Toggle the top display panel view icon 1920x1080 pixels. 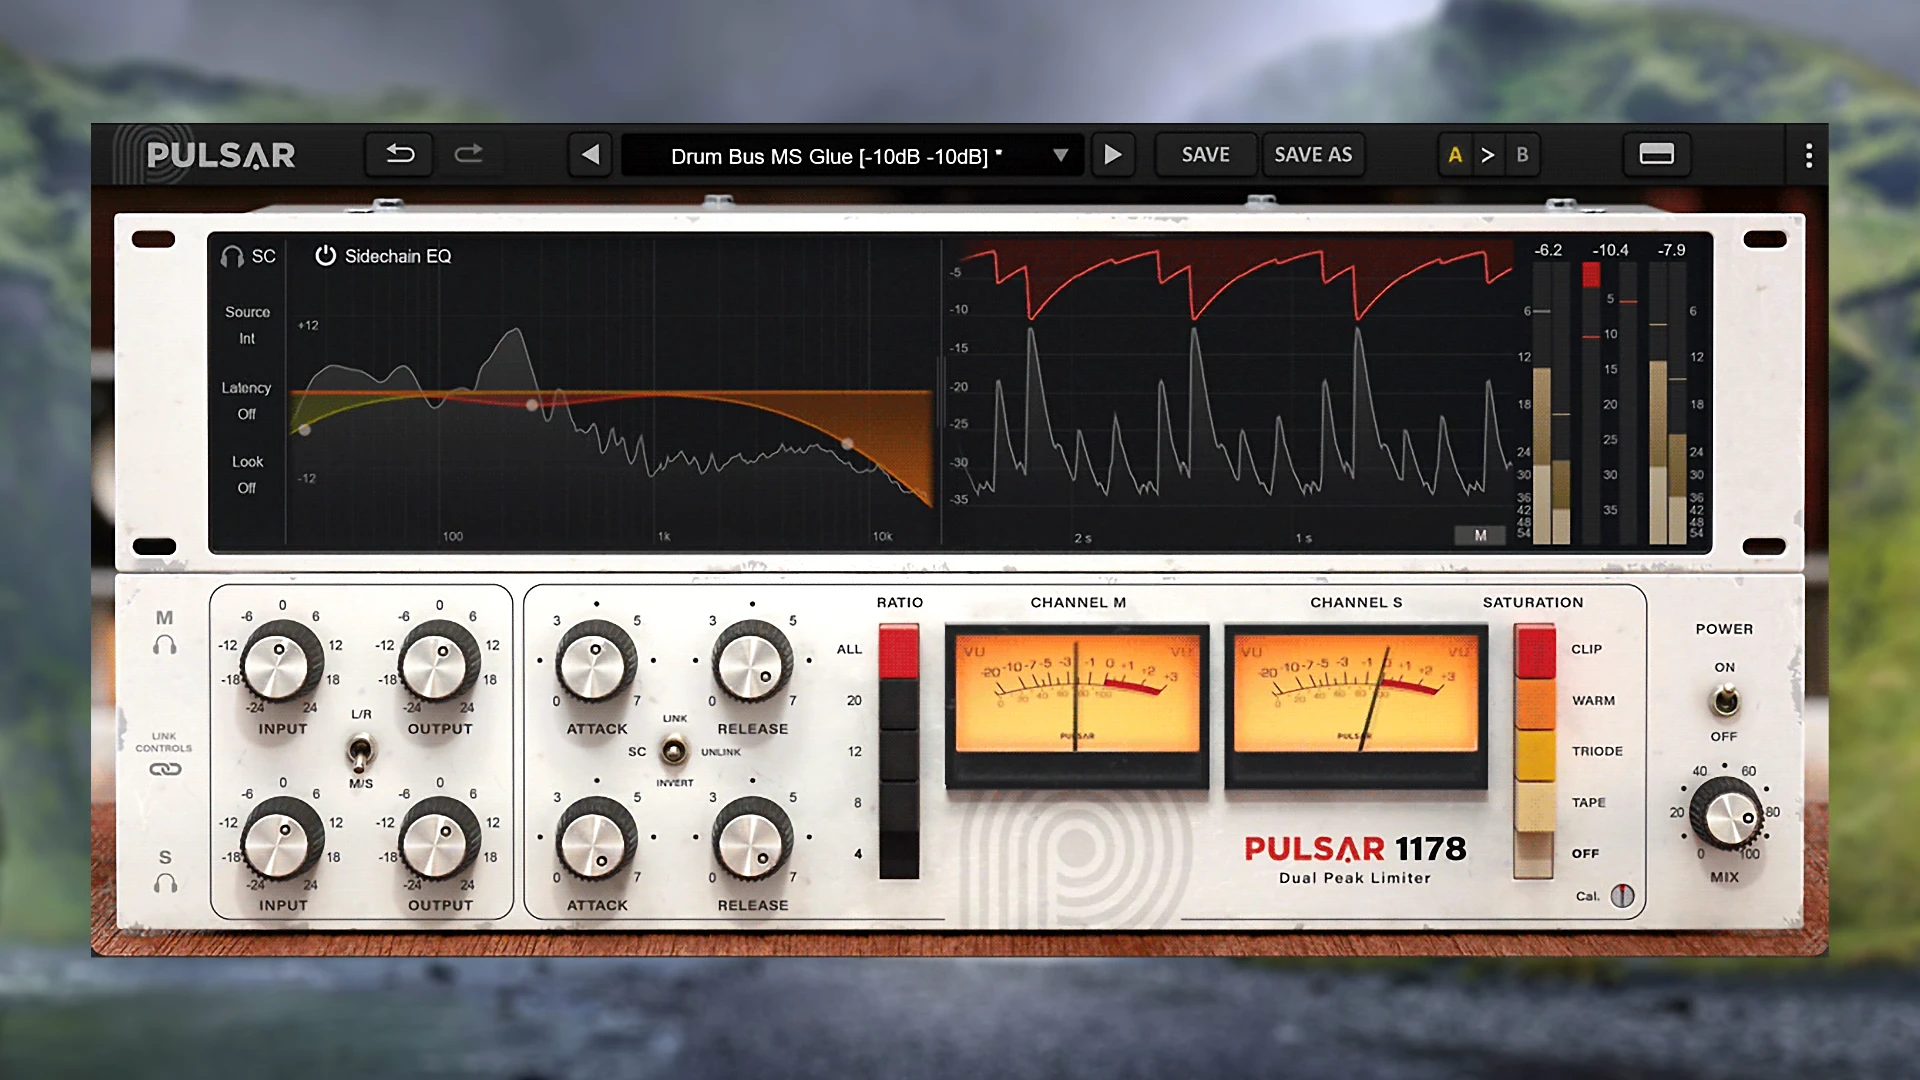click(1656, 154)
